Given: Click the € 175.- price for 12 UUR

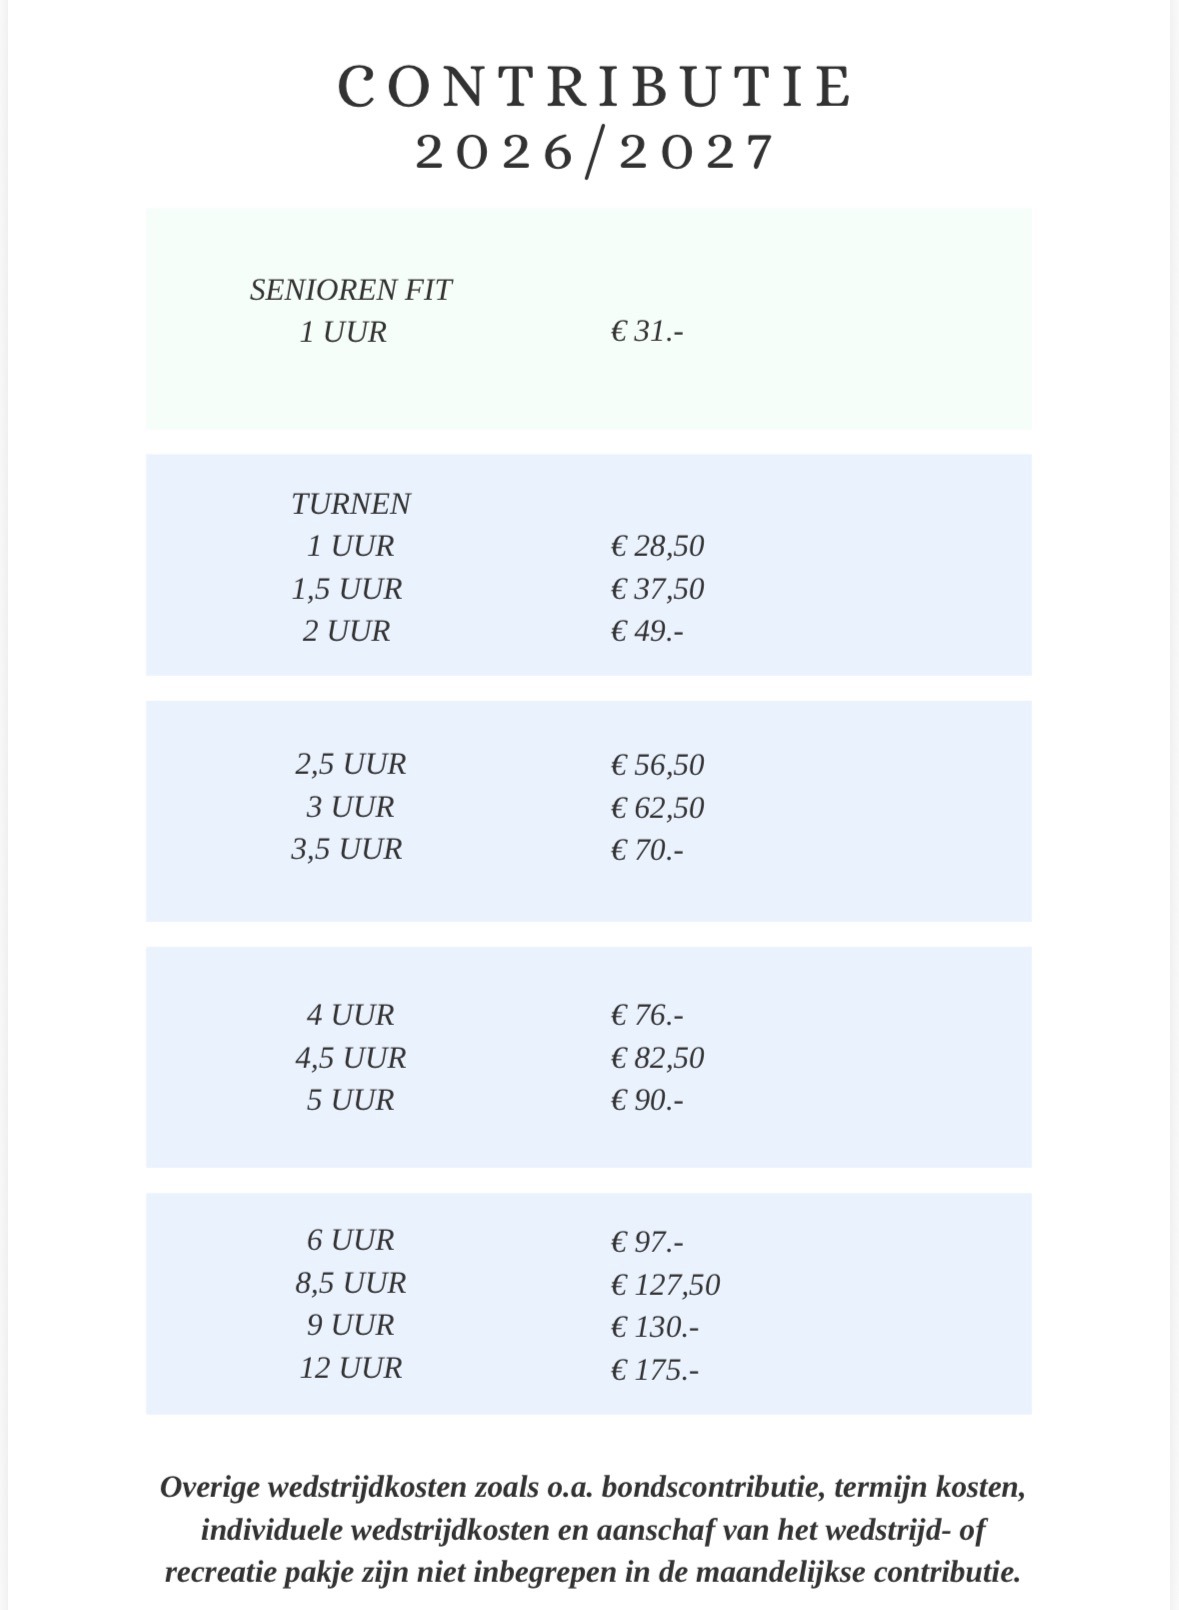Looking at the screenshot, I should click(x=655, y=1369).
